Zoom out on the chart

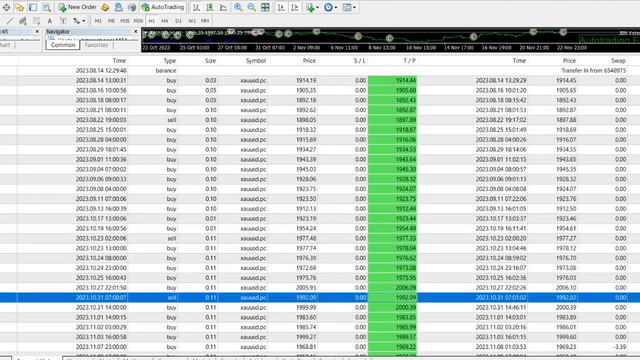click(251, 7)
